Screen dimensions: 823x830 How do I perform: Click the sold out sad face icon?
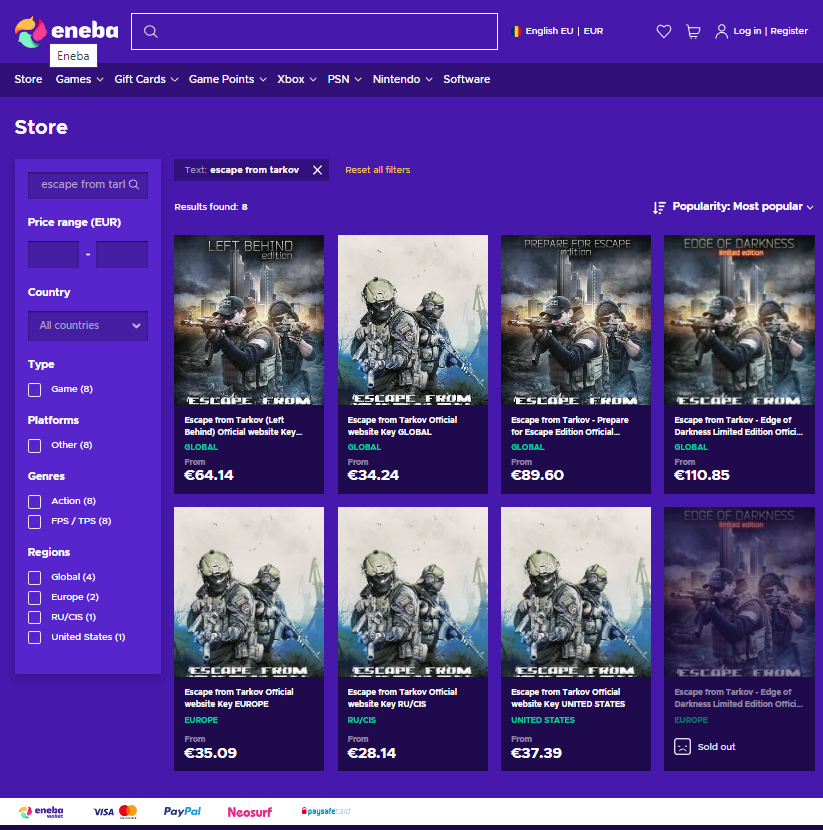click(682, 746)
